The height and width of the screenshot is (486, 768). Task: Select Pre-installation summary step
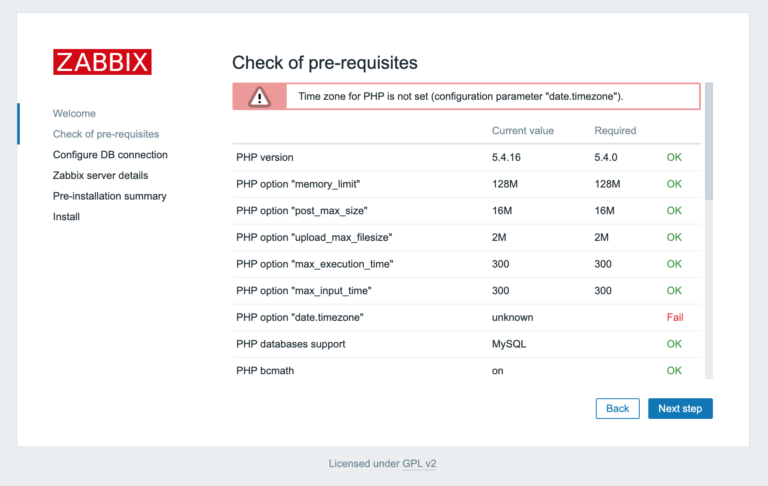coord(109,196)
